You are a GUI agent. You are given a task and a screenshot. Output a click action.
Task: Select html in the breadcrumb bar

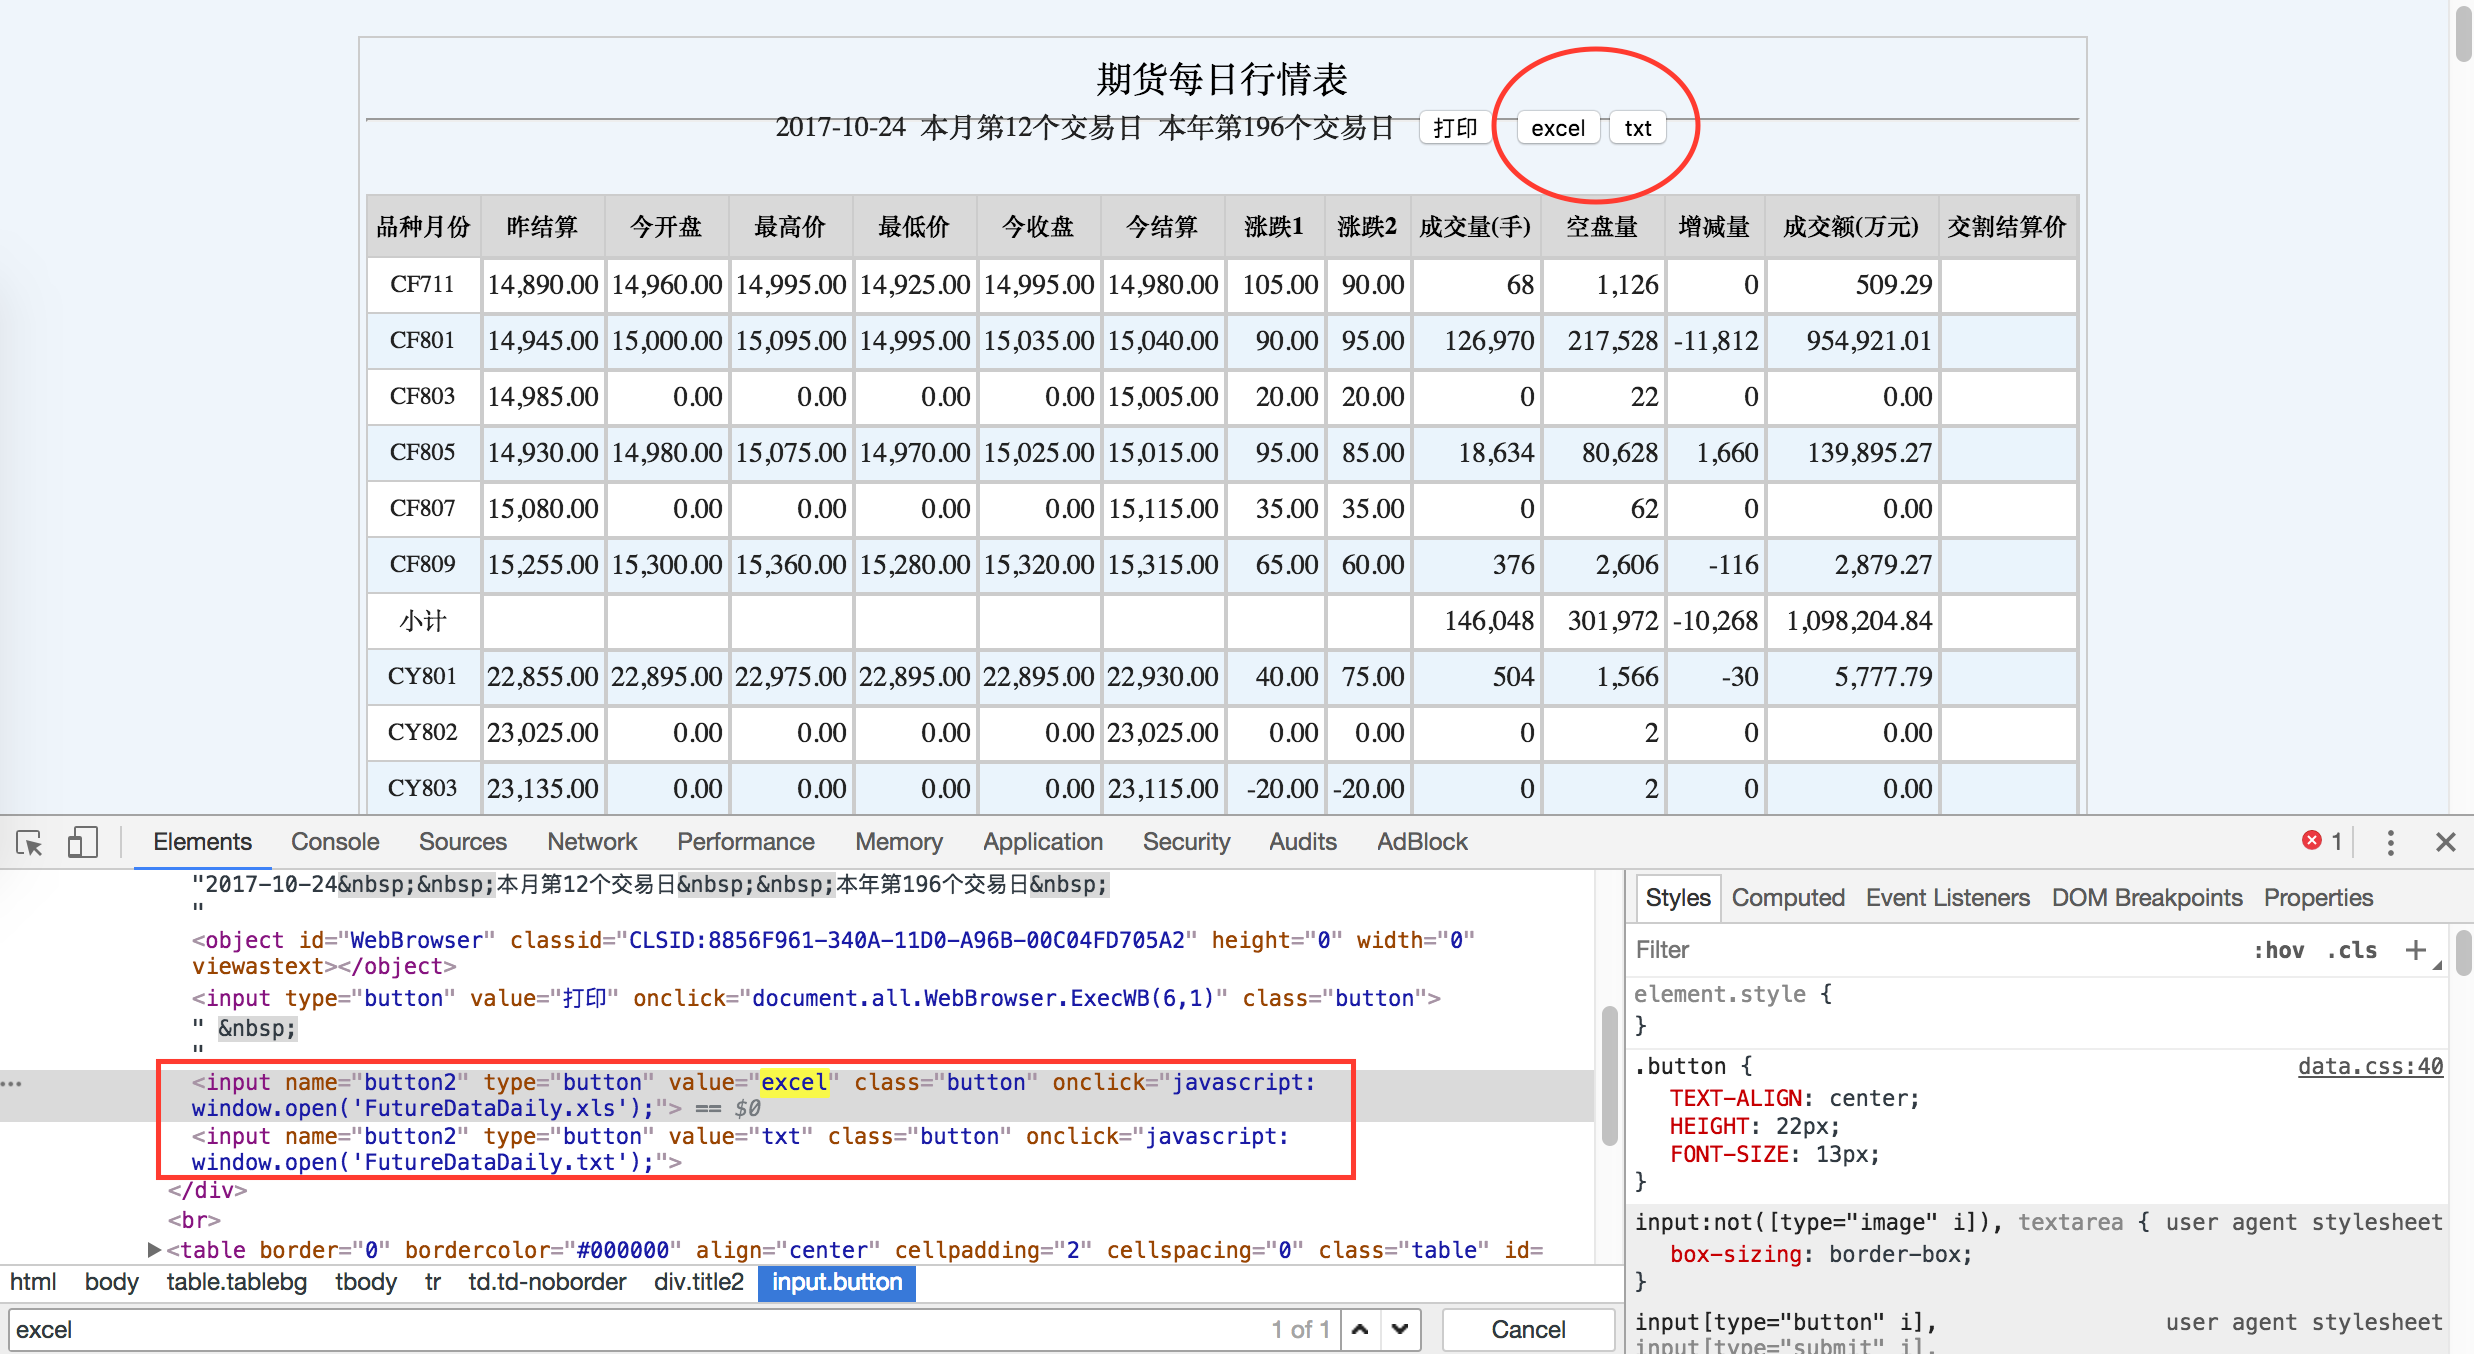(x=33, y=1282)
